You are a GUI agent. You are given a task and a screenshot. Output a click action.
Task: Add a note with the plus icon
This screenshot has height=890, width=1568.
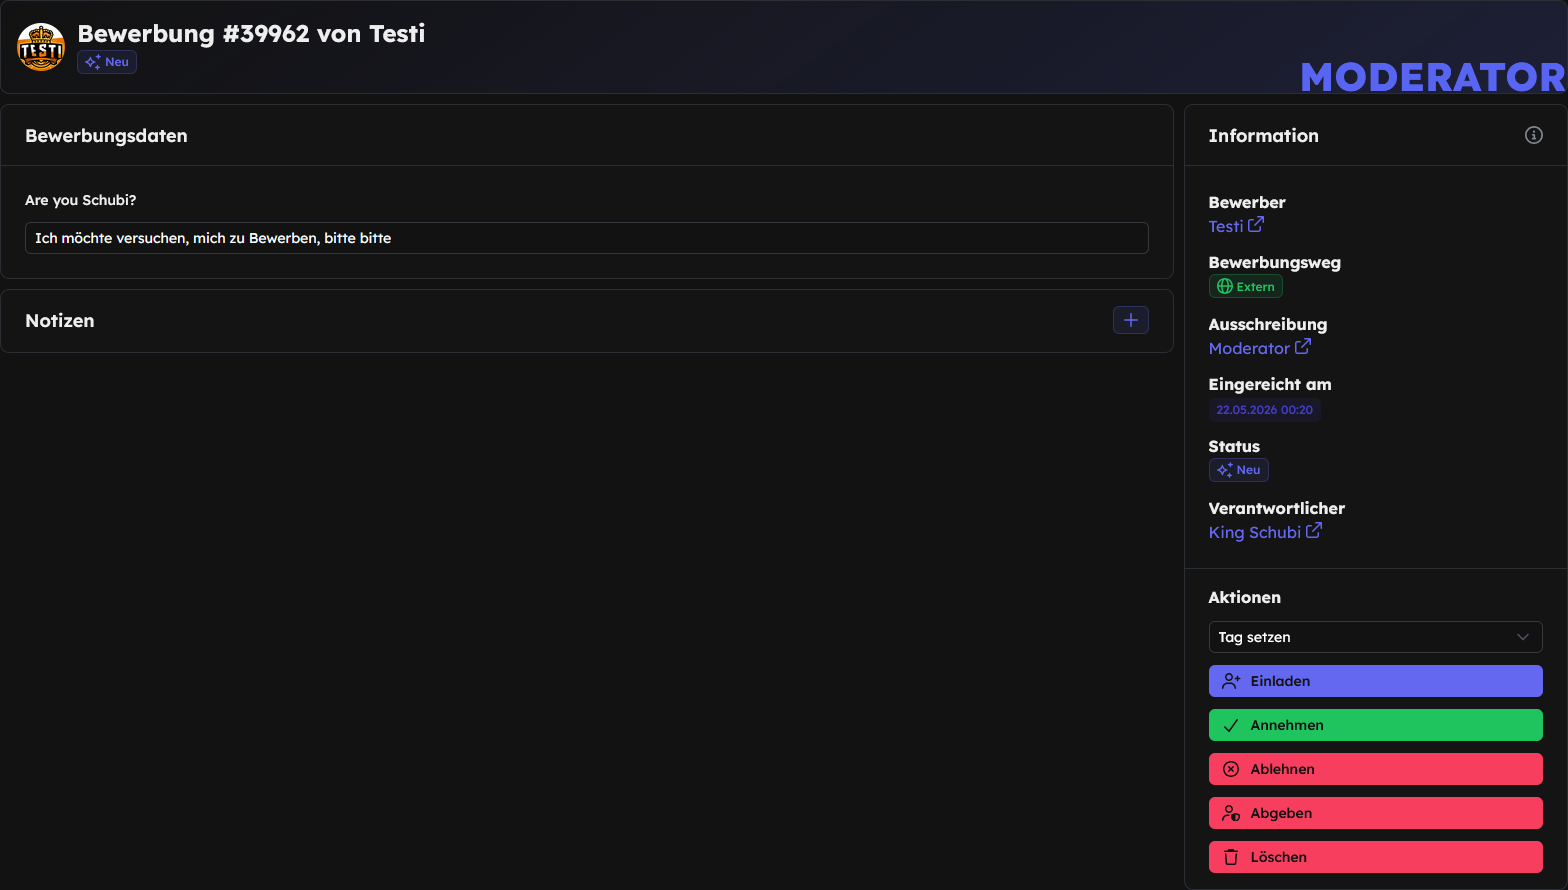1131,320
